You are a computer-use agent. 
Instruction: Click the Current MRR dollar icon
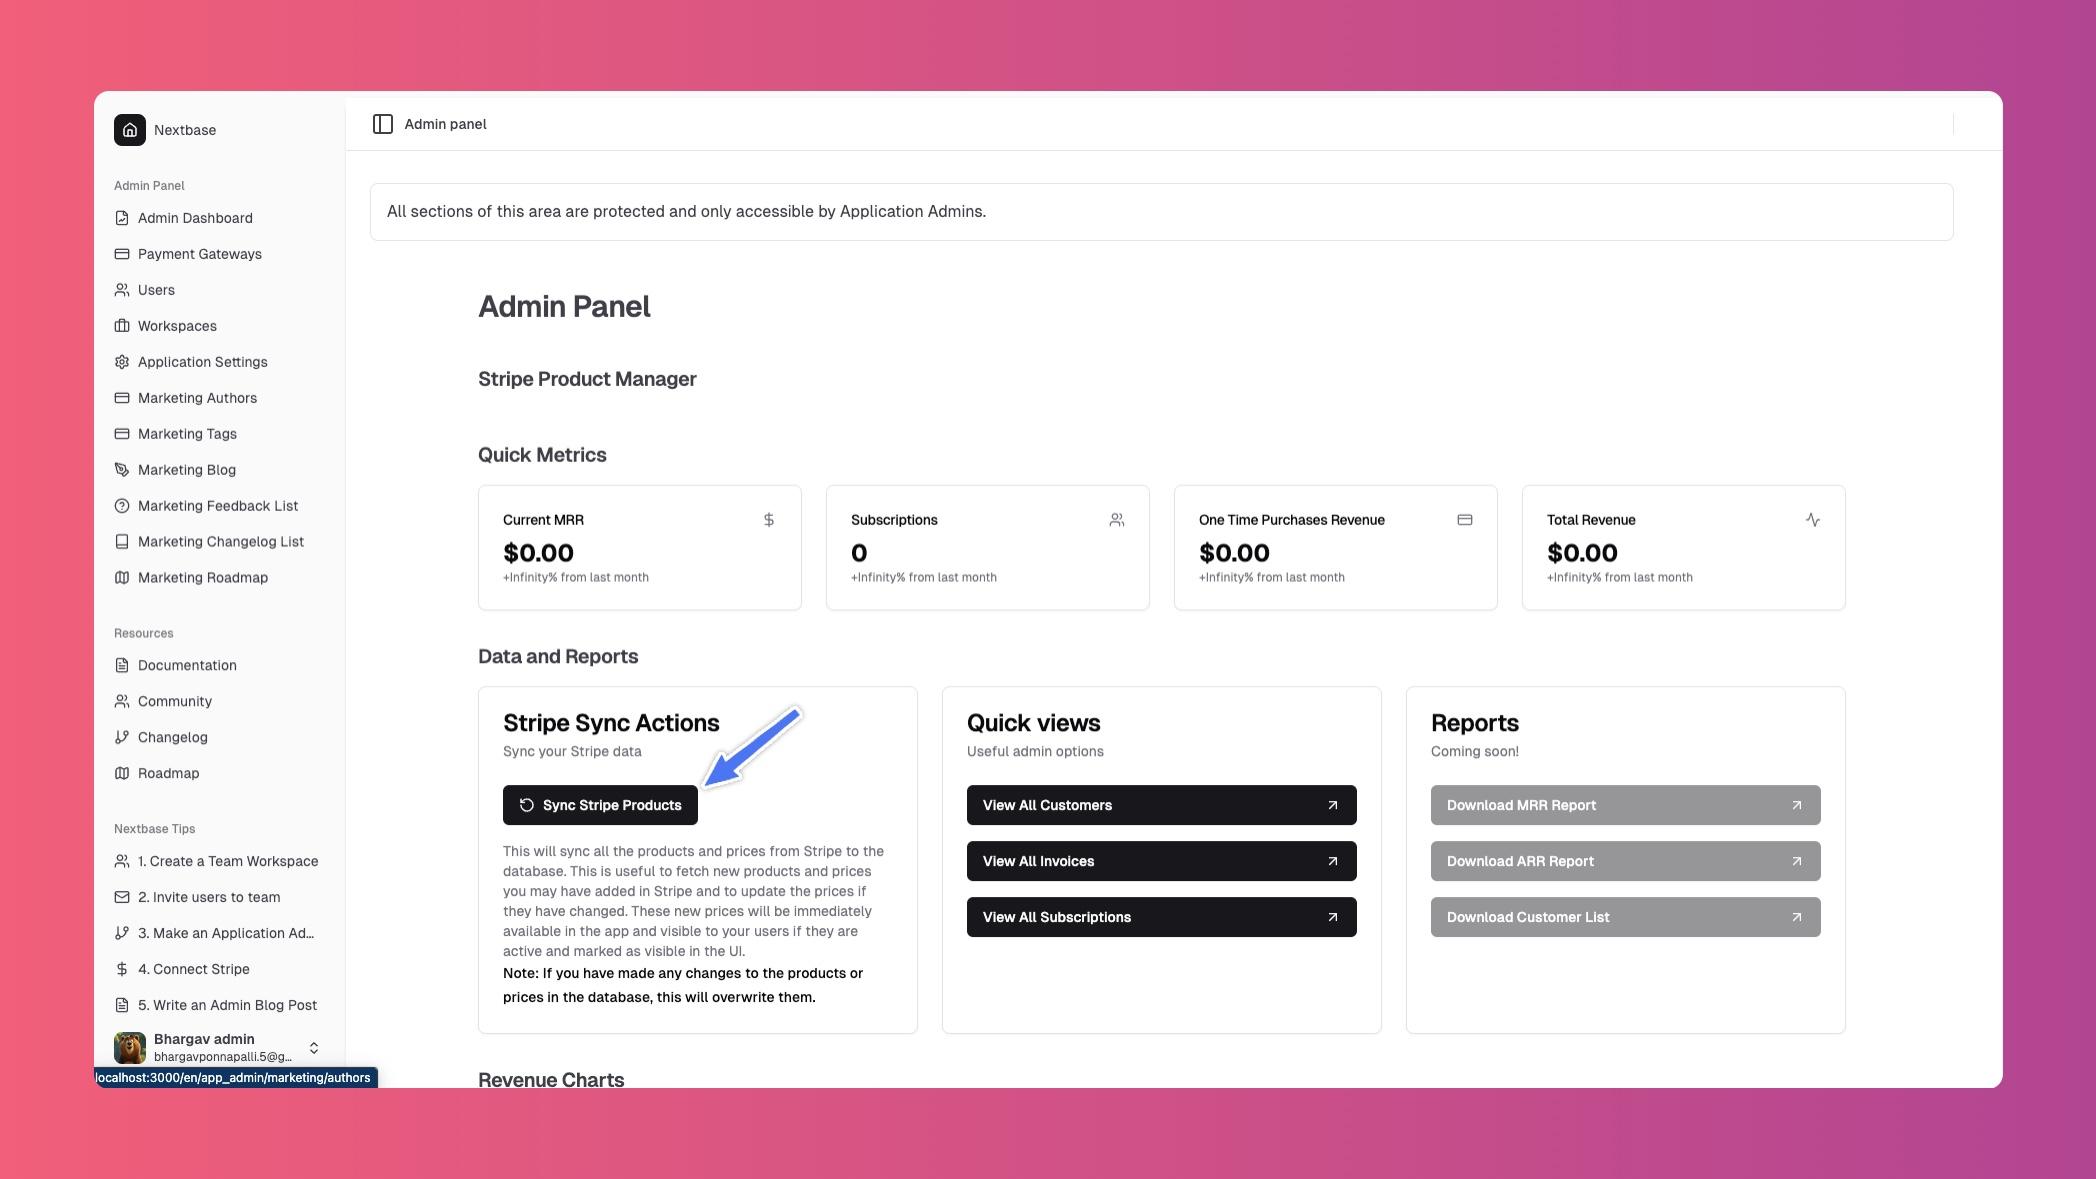[769, 520]
